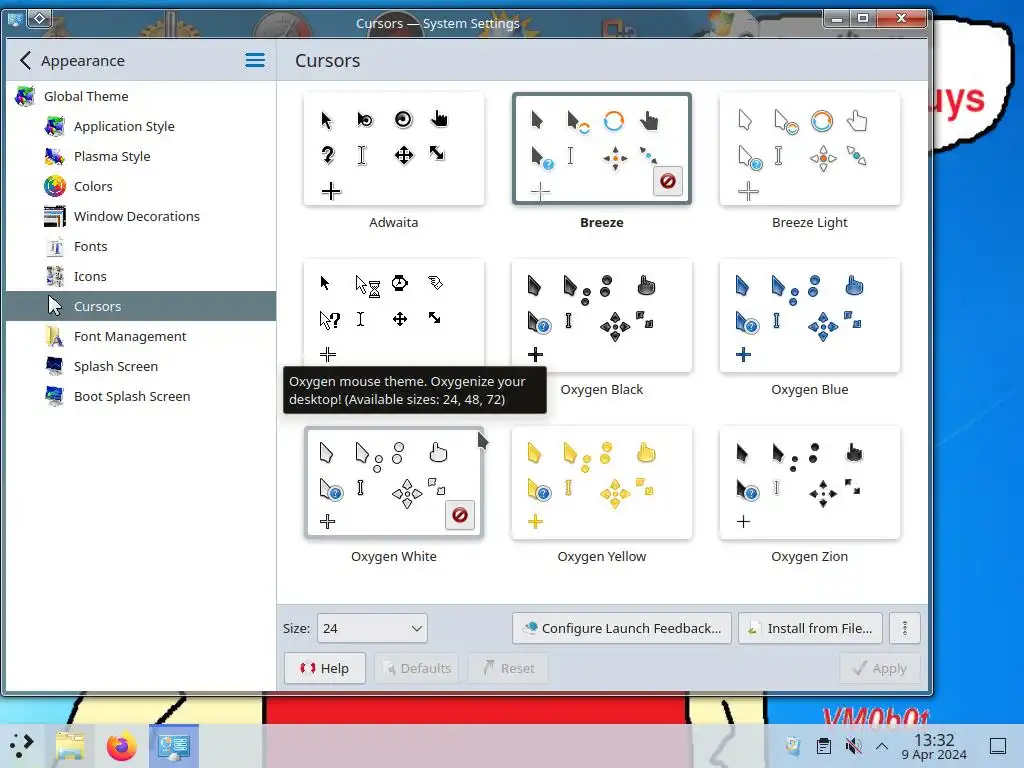Open the three-dot more options button
1024x768 pixels.
click(x=904, y=628)
